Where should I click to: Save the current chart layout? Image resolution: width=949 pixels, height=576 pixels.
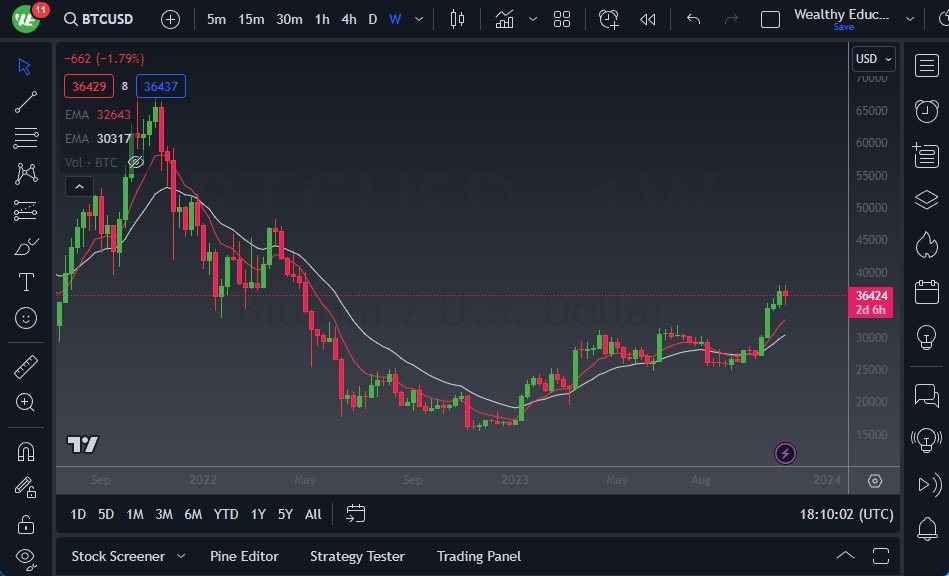pyautogui.click(x=845, y=27)
